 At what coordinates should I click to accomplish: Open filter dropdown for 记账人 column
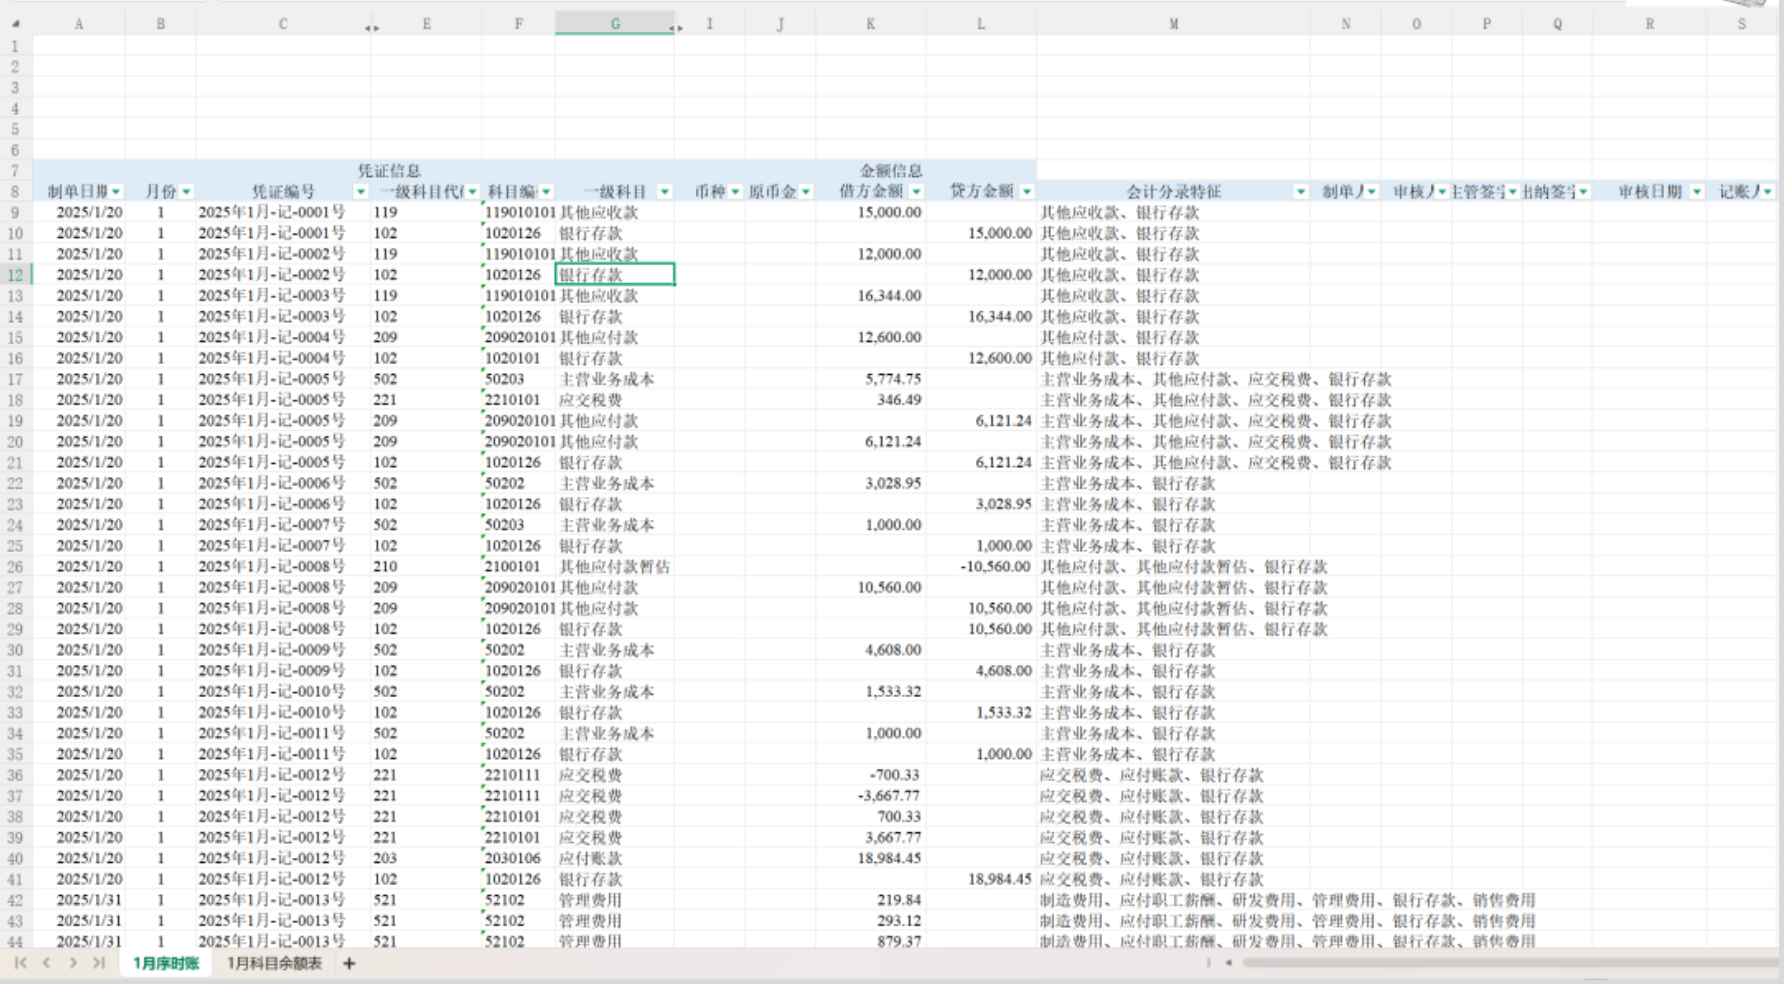tap(1768, 192)
